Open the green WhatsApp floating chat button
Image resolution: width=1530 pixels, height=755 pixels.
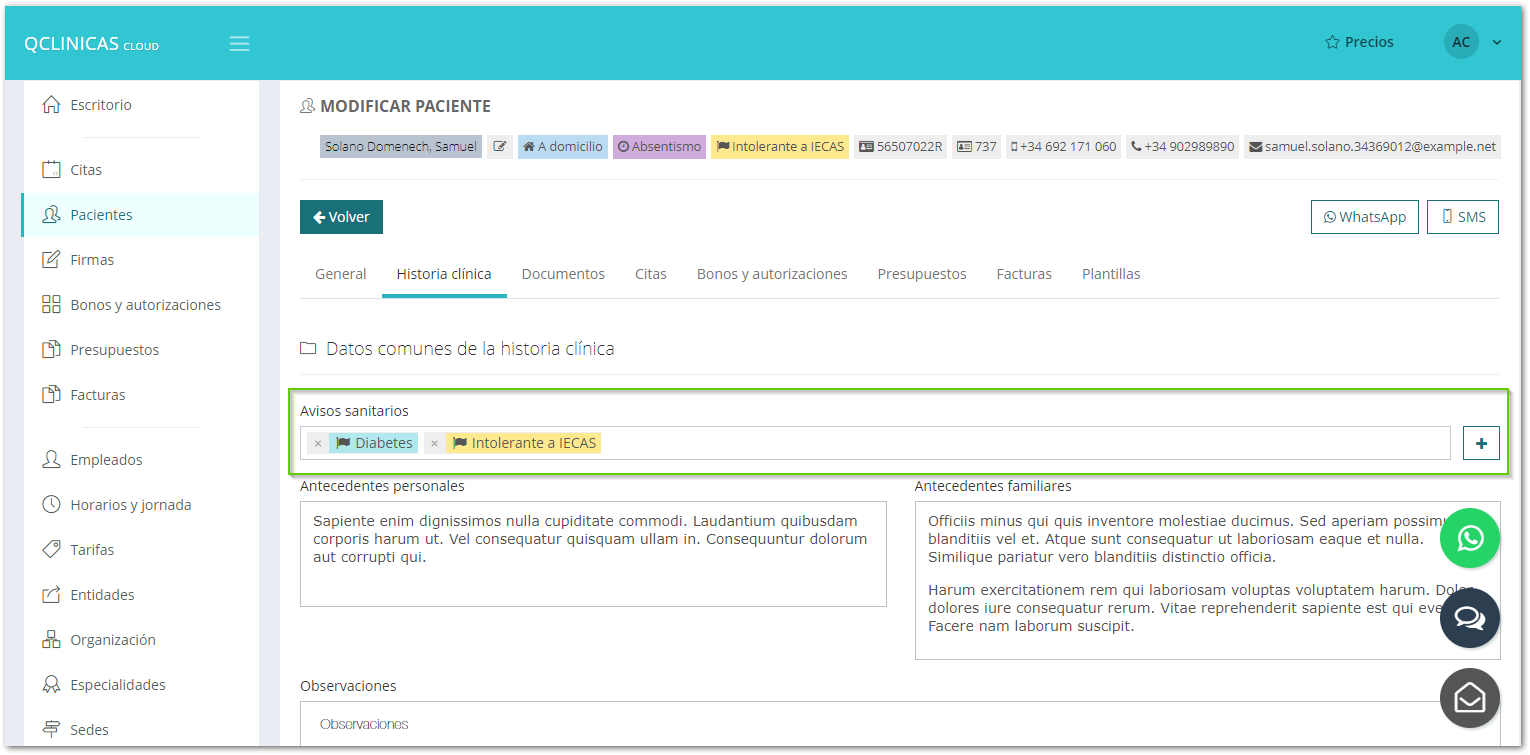[x=1469, y=539]
